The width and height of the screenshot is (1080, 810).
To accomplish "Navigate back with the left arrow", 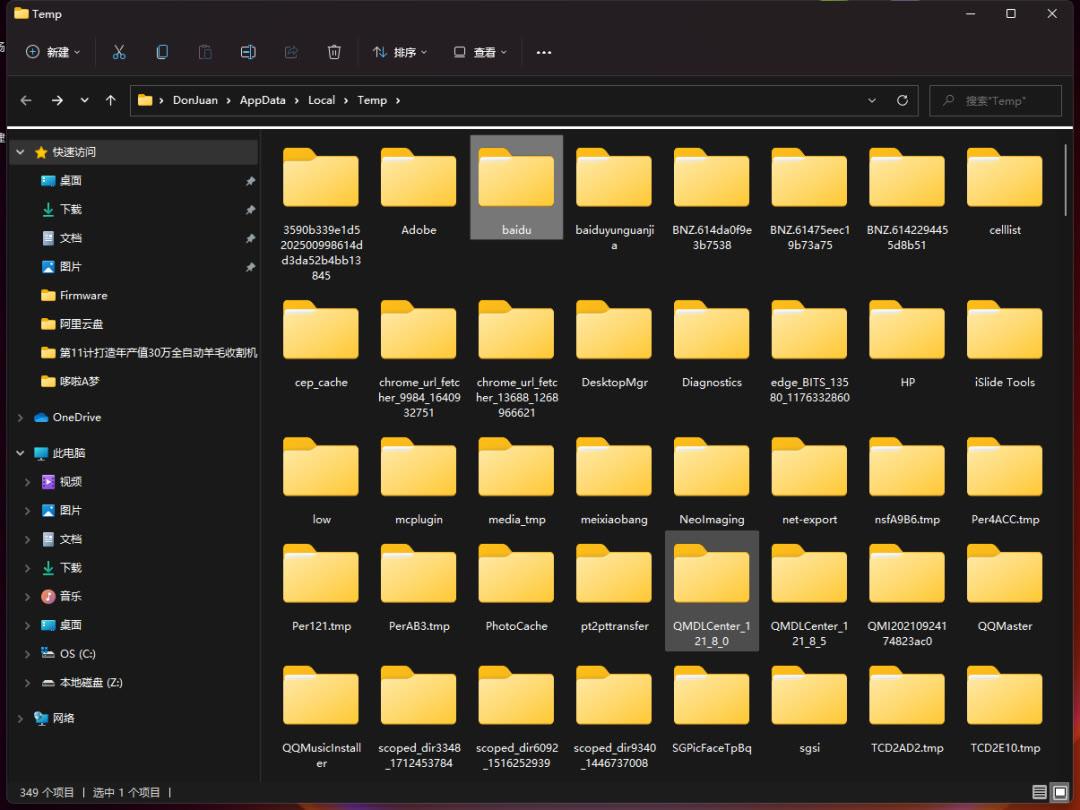I will tap(26, 101).
